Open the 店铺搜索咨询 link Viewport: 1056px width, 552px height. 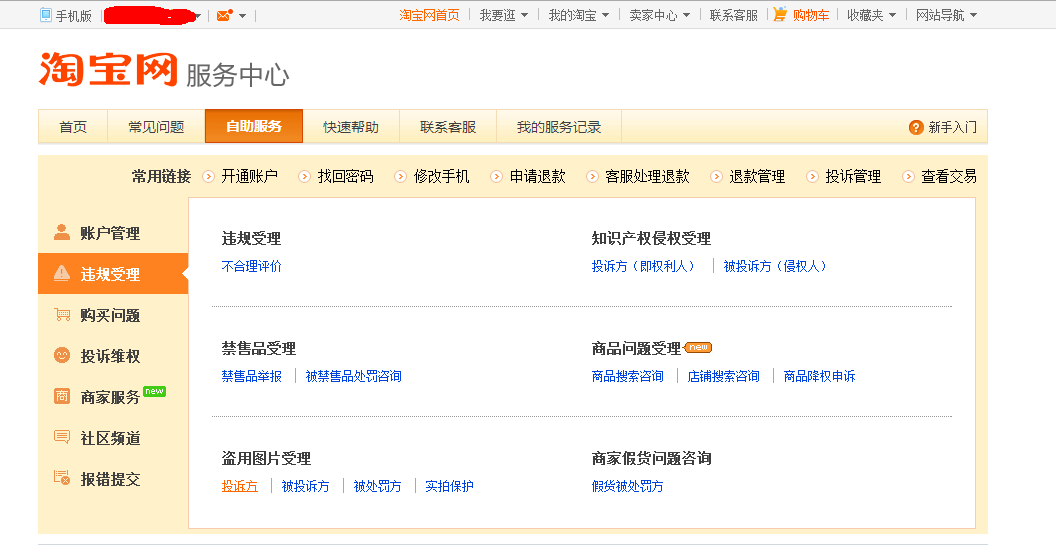pyautogui.click(x=723, y=376)
